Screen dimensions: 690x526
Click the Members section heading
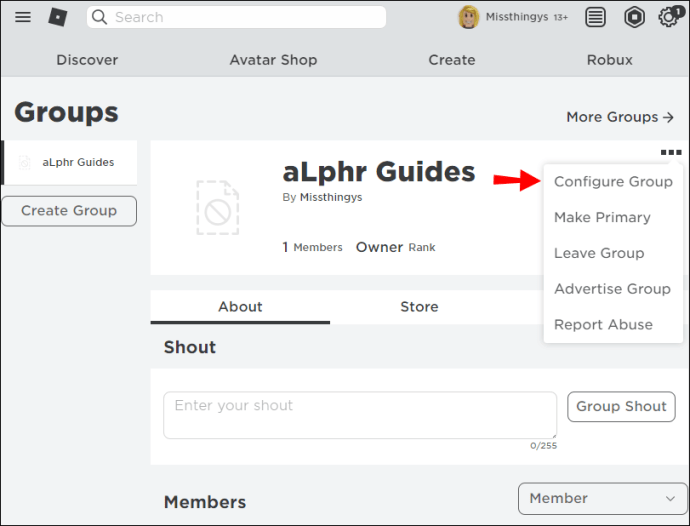click(205, 502)
